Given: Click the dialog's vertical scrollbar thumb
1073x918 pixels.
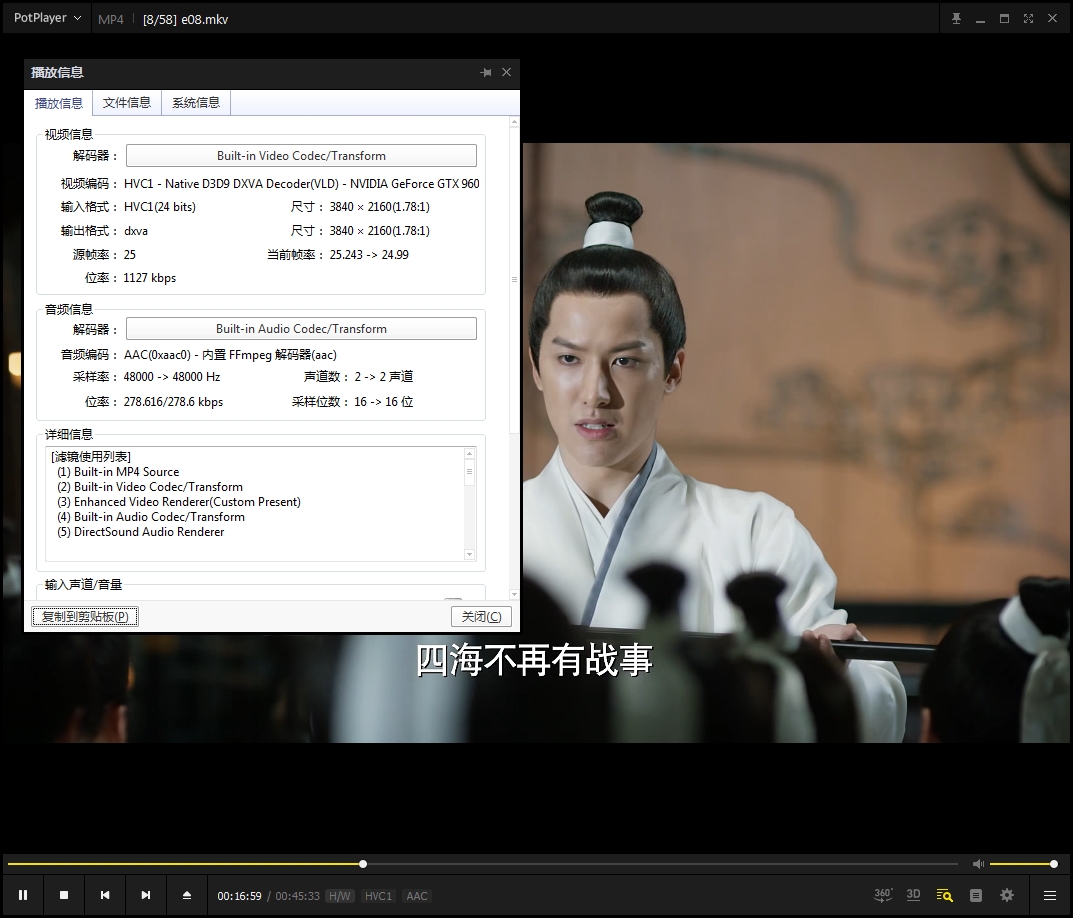Looking at the screenshot, I should [515, 280].
